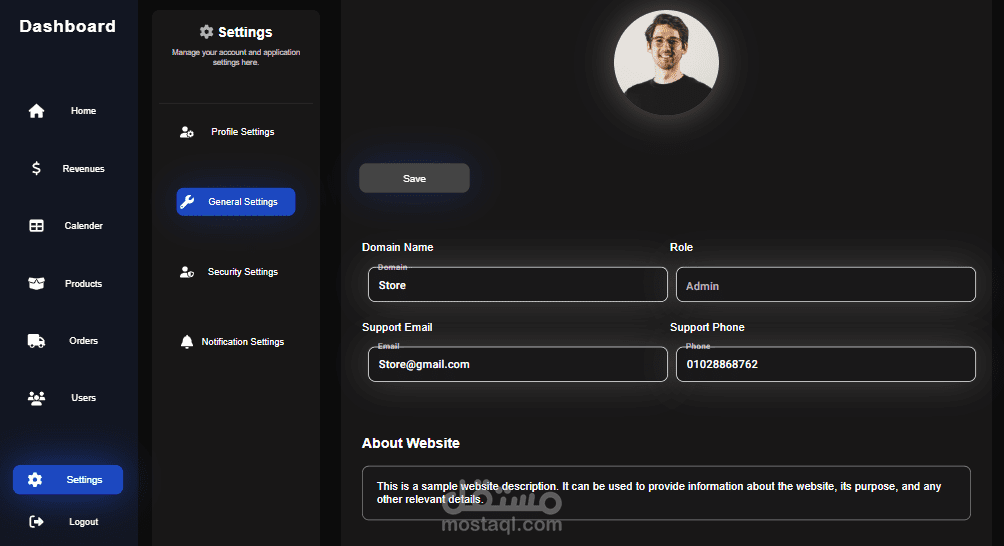Image resolution: width=1004 pixels, height=546 pixels.
Task: Click the gear icon beside Settings heading
Action: click(206, 31)
